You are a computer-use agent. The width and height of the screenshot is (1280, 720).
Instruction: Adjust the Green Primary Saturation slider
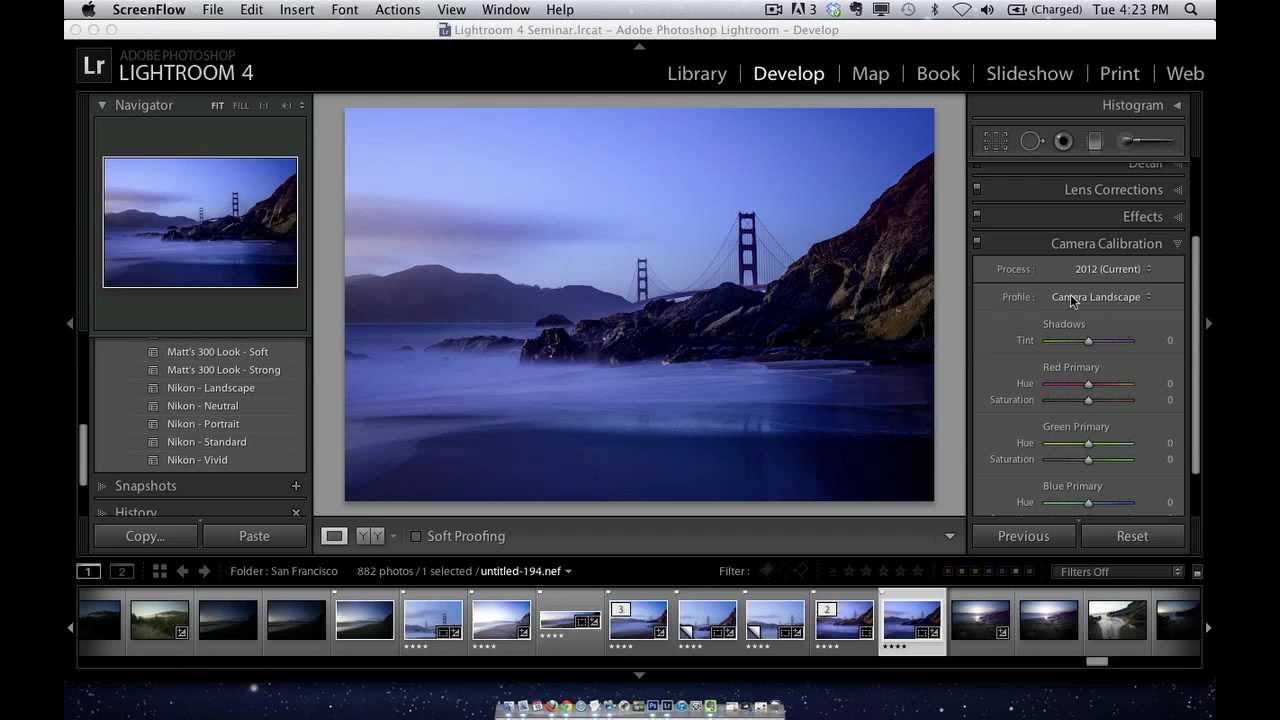[1089, 460]
